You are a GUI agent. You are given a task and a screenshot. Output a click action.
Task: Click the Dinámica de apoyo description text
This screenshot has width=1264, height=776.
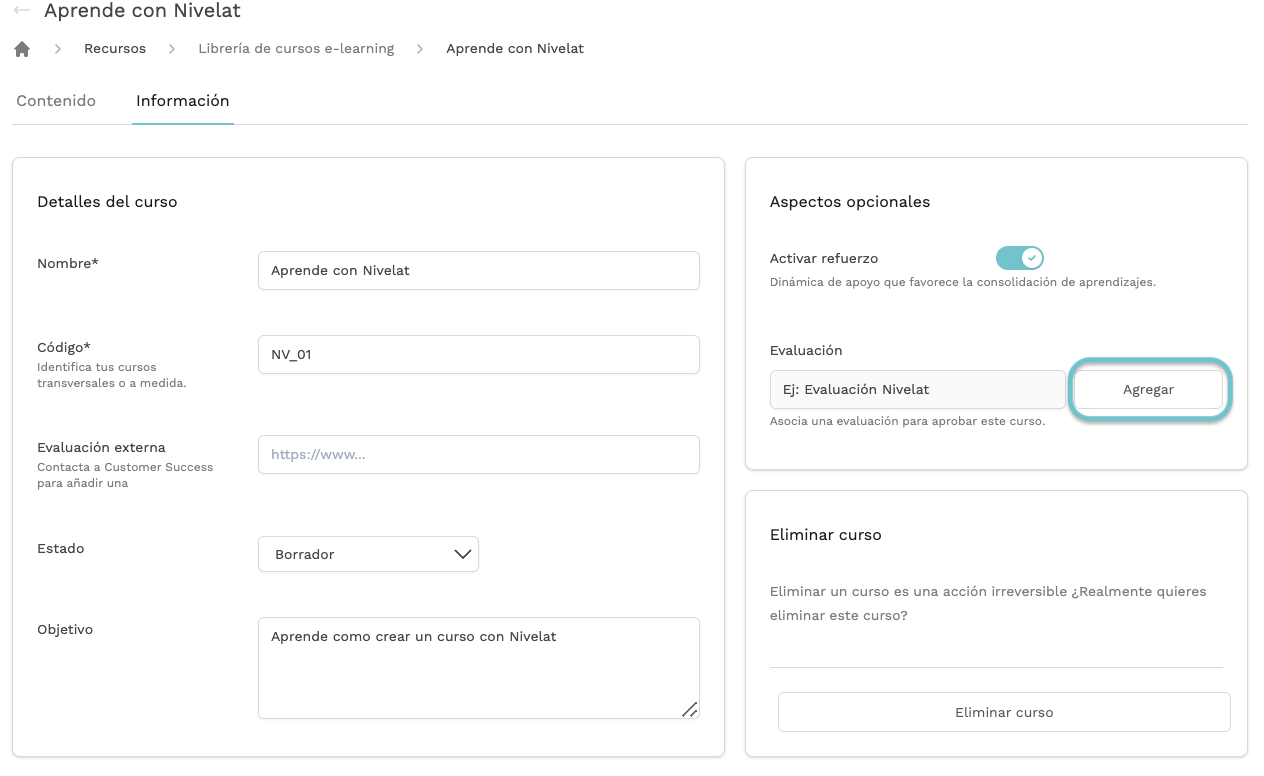(x=963, y=282)
